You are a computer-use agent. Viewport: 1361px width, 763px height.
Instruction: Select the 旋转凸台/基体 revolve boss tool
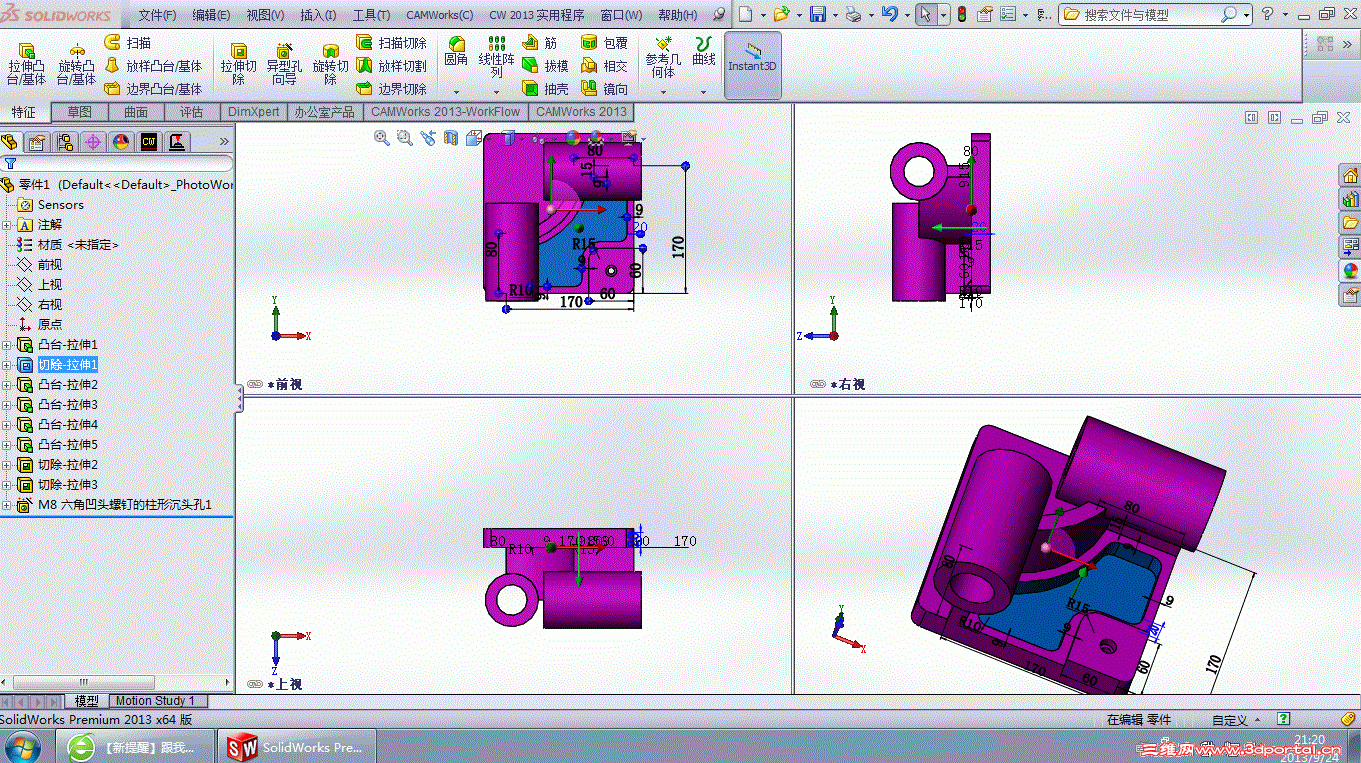(x=76, y=64)
